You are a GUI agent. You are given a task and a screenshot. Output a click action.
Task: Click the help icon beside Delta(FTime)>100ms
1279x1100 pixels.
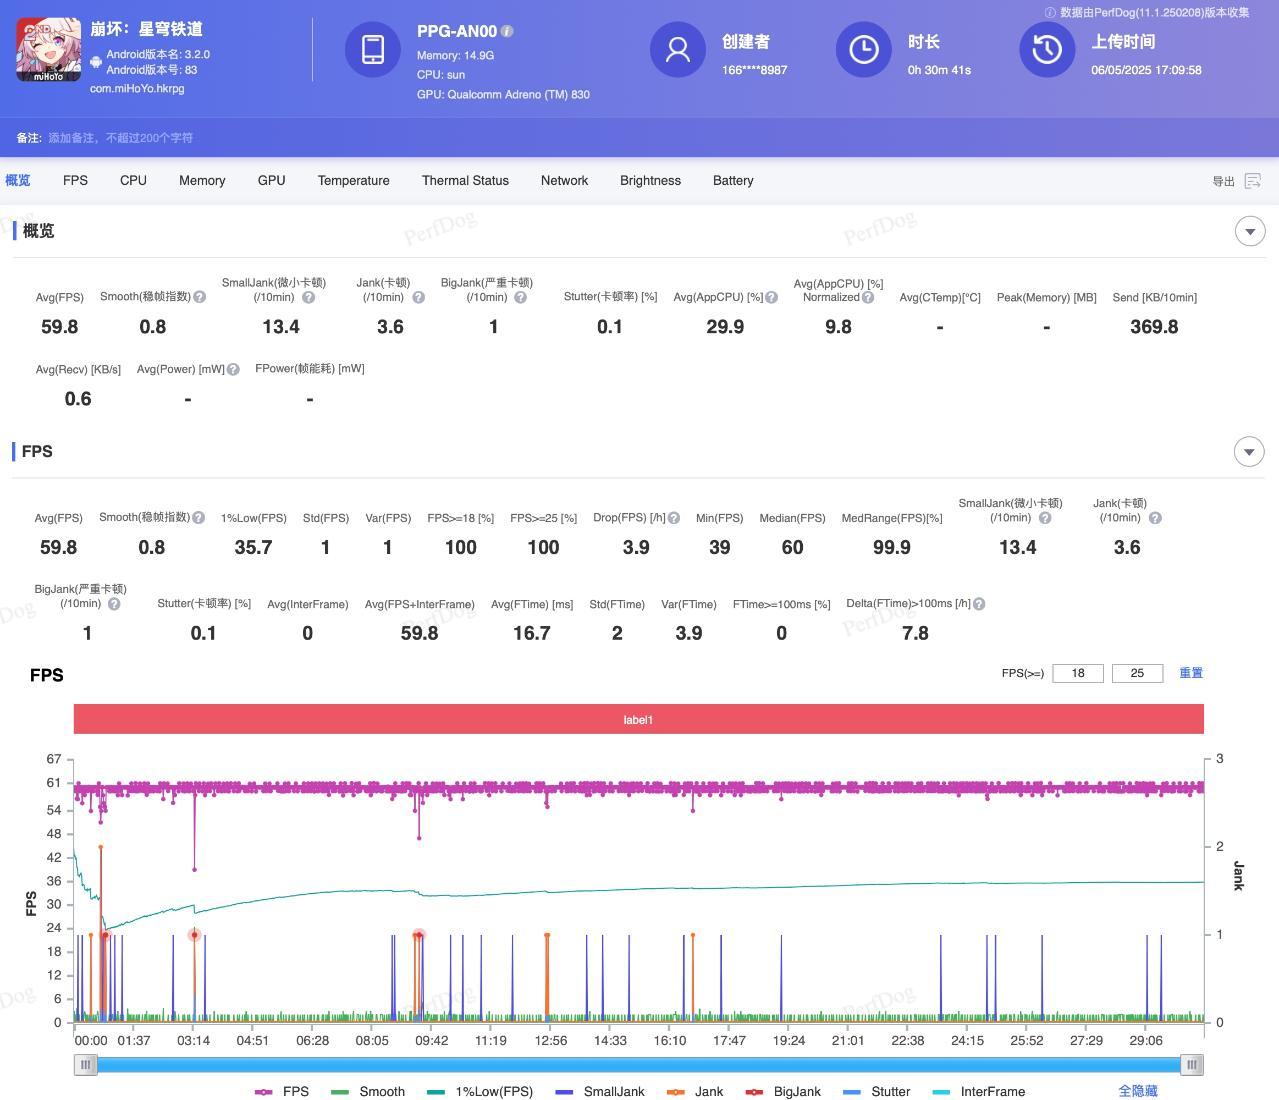(979, 604)
